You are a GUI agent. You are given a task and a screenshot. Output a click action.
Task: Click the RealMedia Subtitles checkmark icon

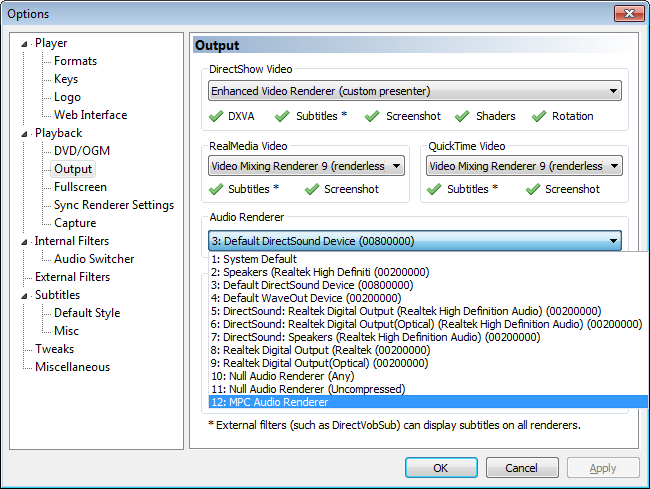[x=216, y=189]
